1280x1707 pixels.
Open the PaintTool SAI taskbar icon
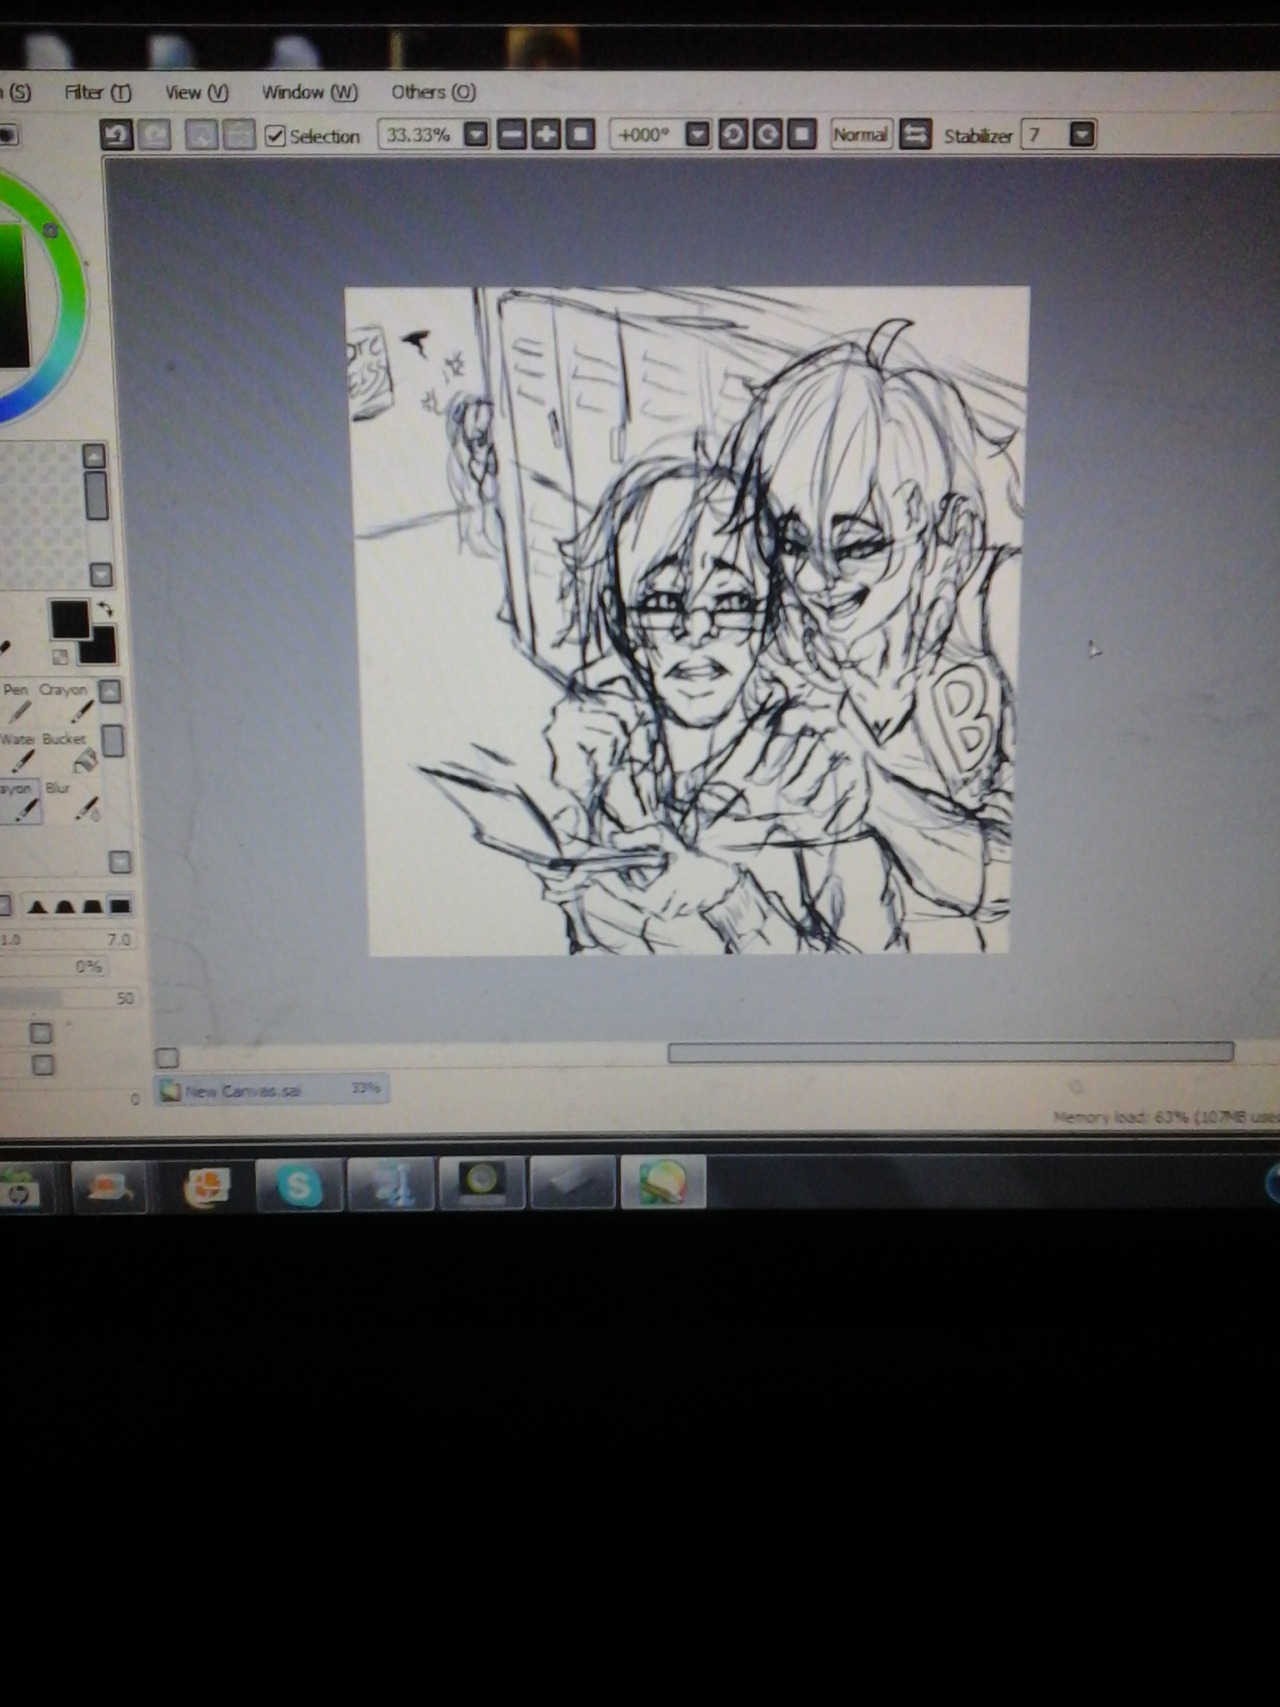(x=664, y=1182)
